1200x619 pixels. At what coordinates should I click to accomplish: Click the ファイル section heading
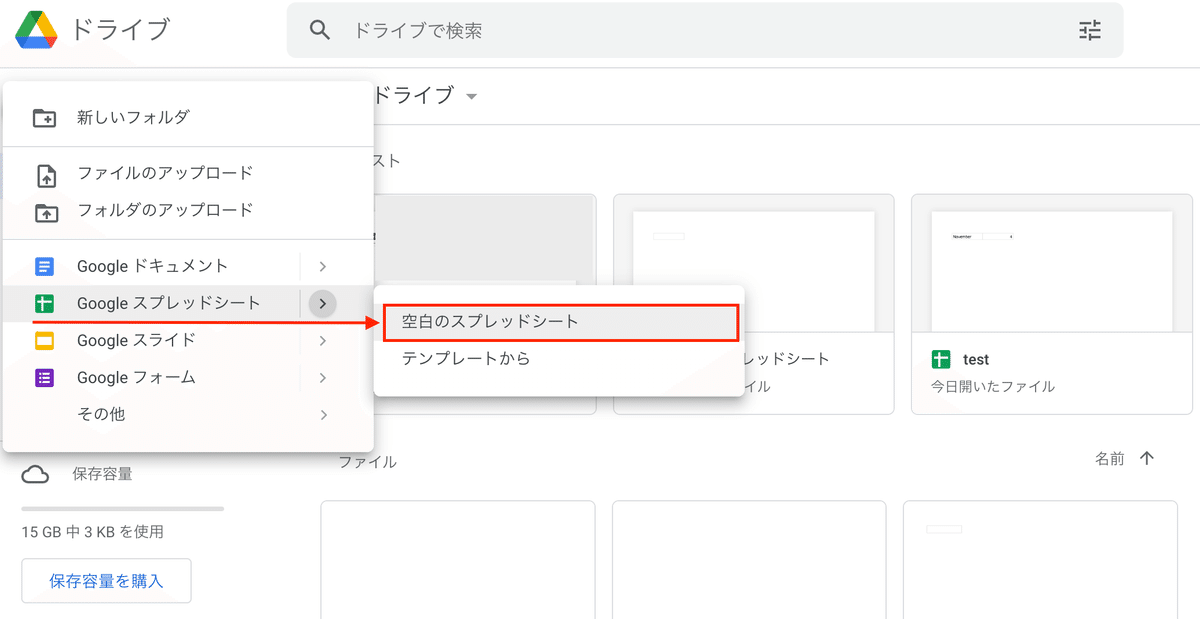pos(367,462)
